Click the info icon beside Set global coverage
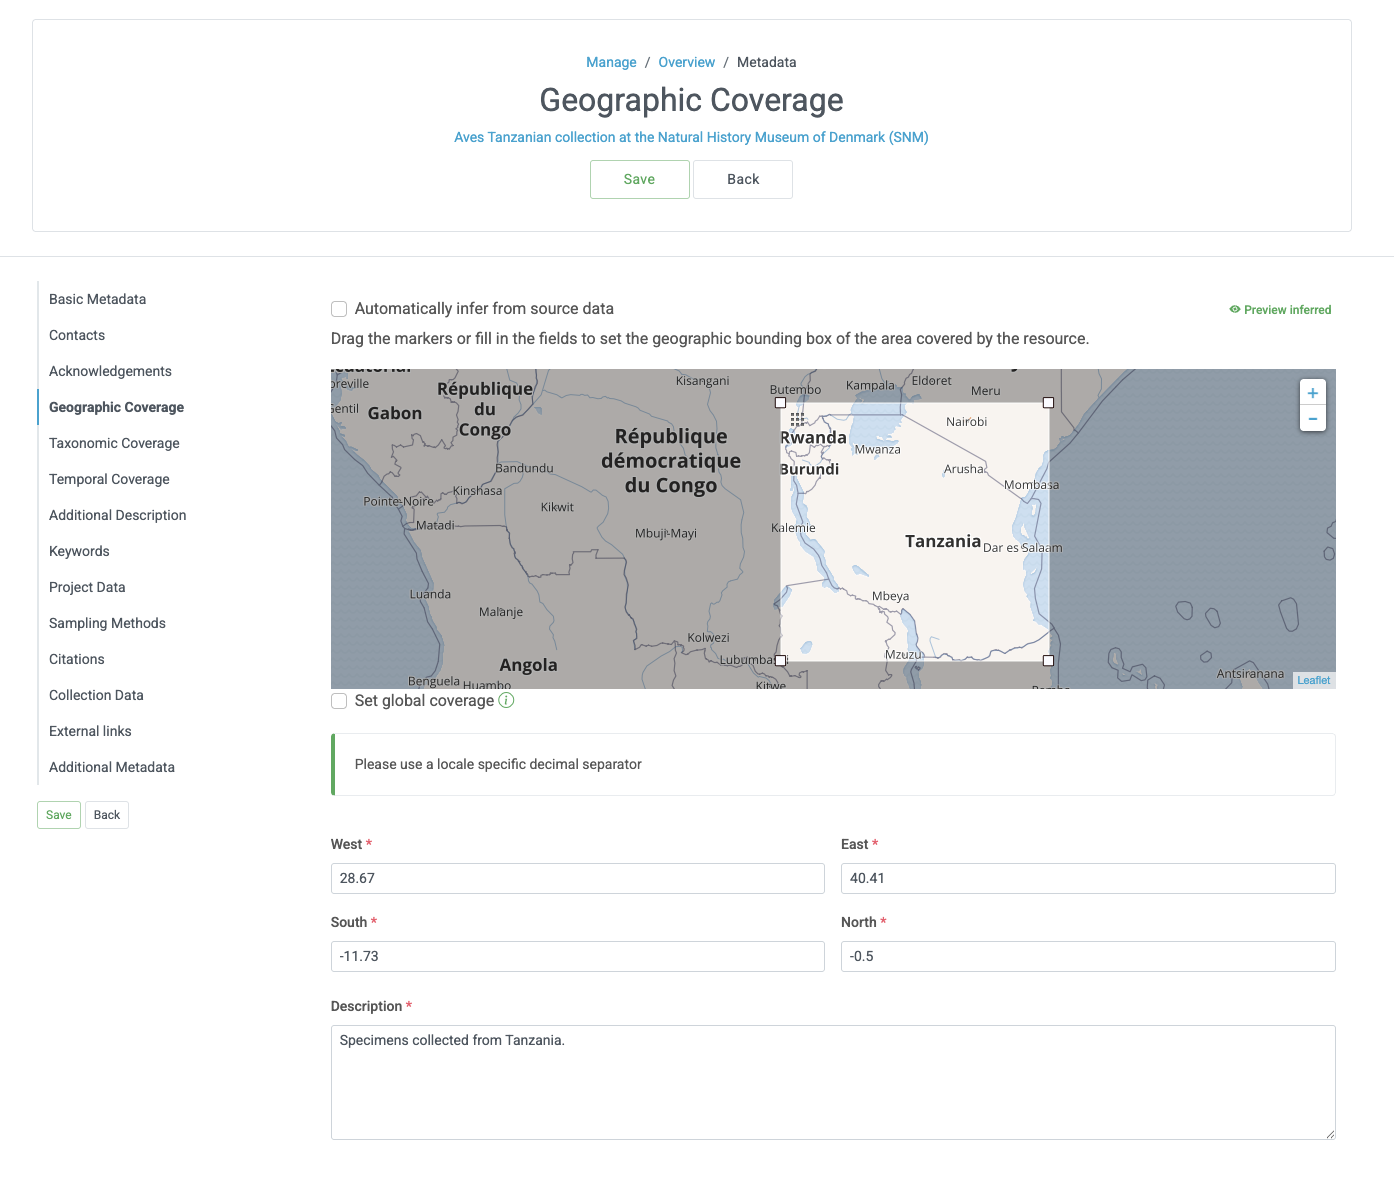Screen dimensions: 1394x1179 (x=506, y=700)
